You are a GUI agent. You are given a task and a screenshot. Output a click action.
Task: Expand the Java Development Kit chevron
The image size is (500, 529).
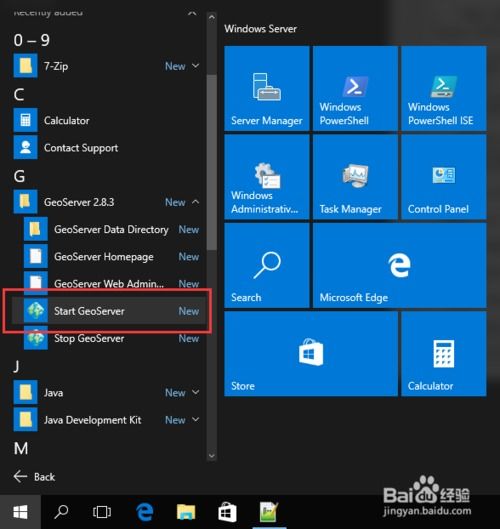click(195, 419)
